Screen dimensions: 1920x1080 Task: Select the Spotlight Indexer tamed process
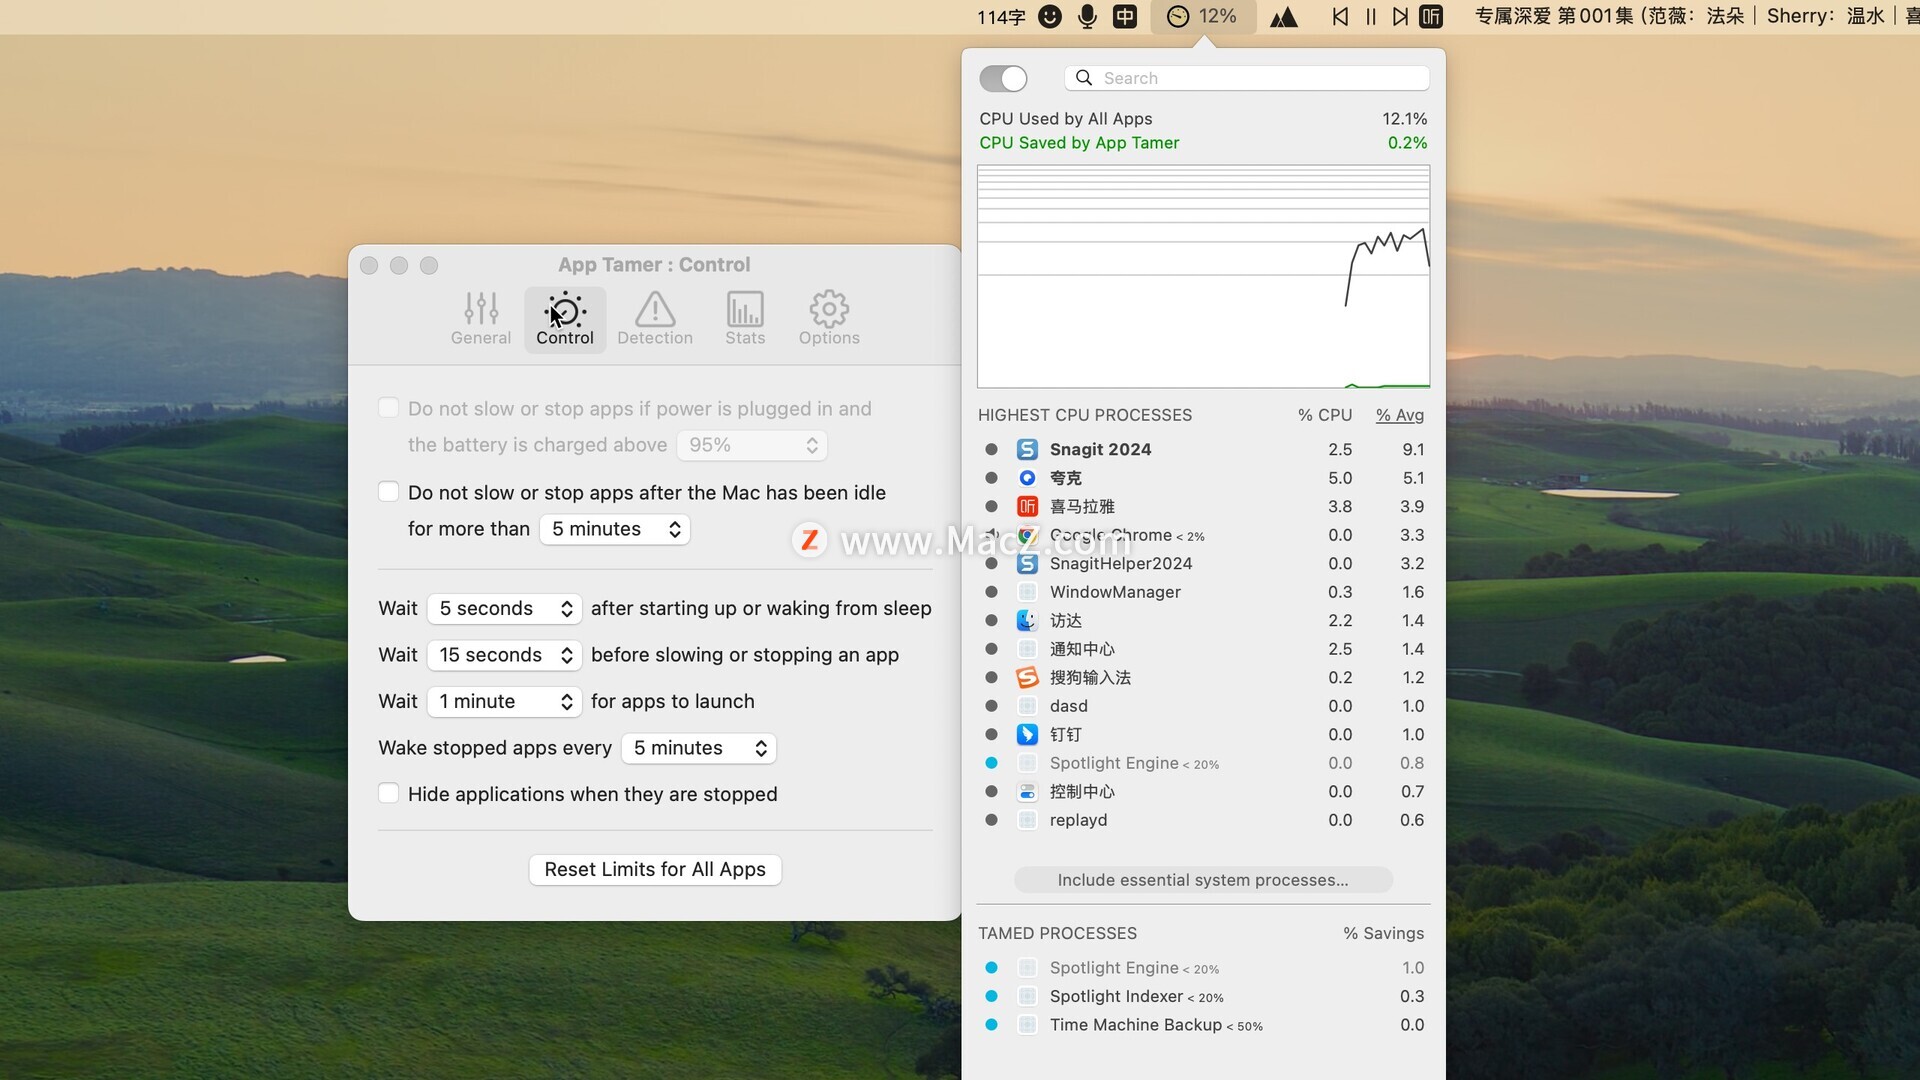(x=1203, y=996)
